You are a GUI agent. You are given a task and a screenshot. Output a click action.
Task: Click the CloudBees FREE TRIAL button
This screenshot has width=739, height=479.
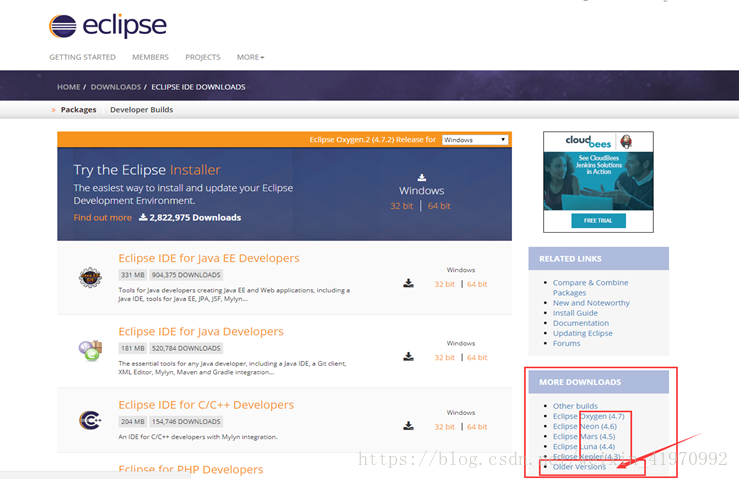point(599,221)
